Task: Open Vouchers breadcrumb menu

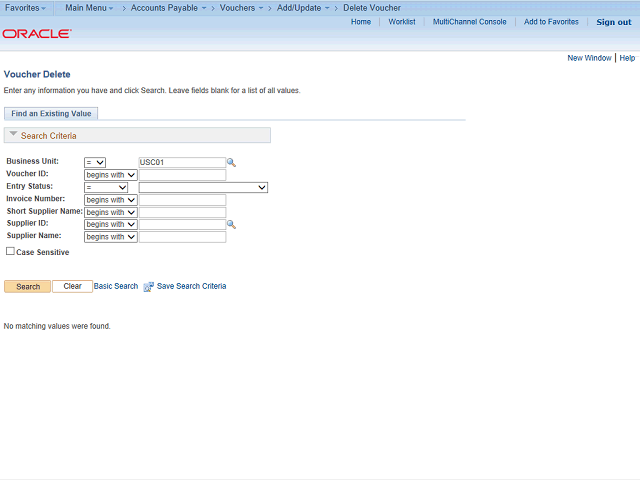Action: 241,8
